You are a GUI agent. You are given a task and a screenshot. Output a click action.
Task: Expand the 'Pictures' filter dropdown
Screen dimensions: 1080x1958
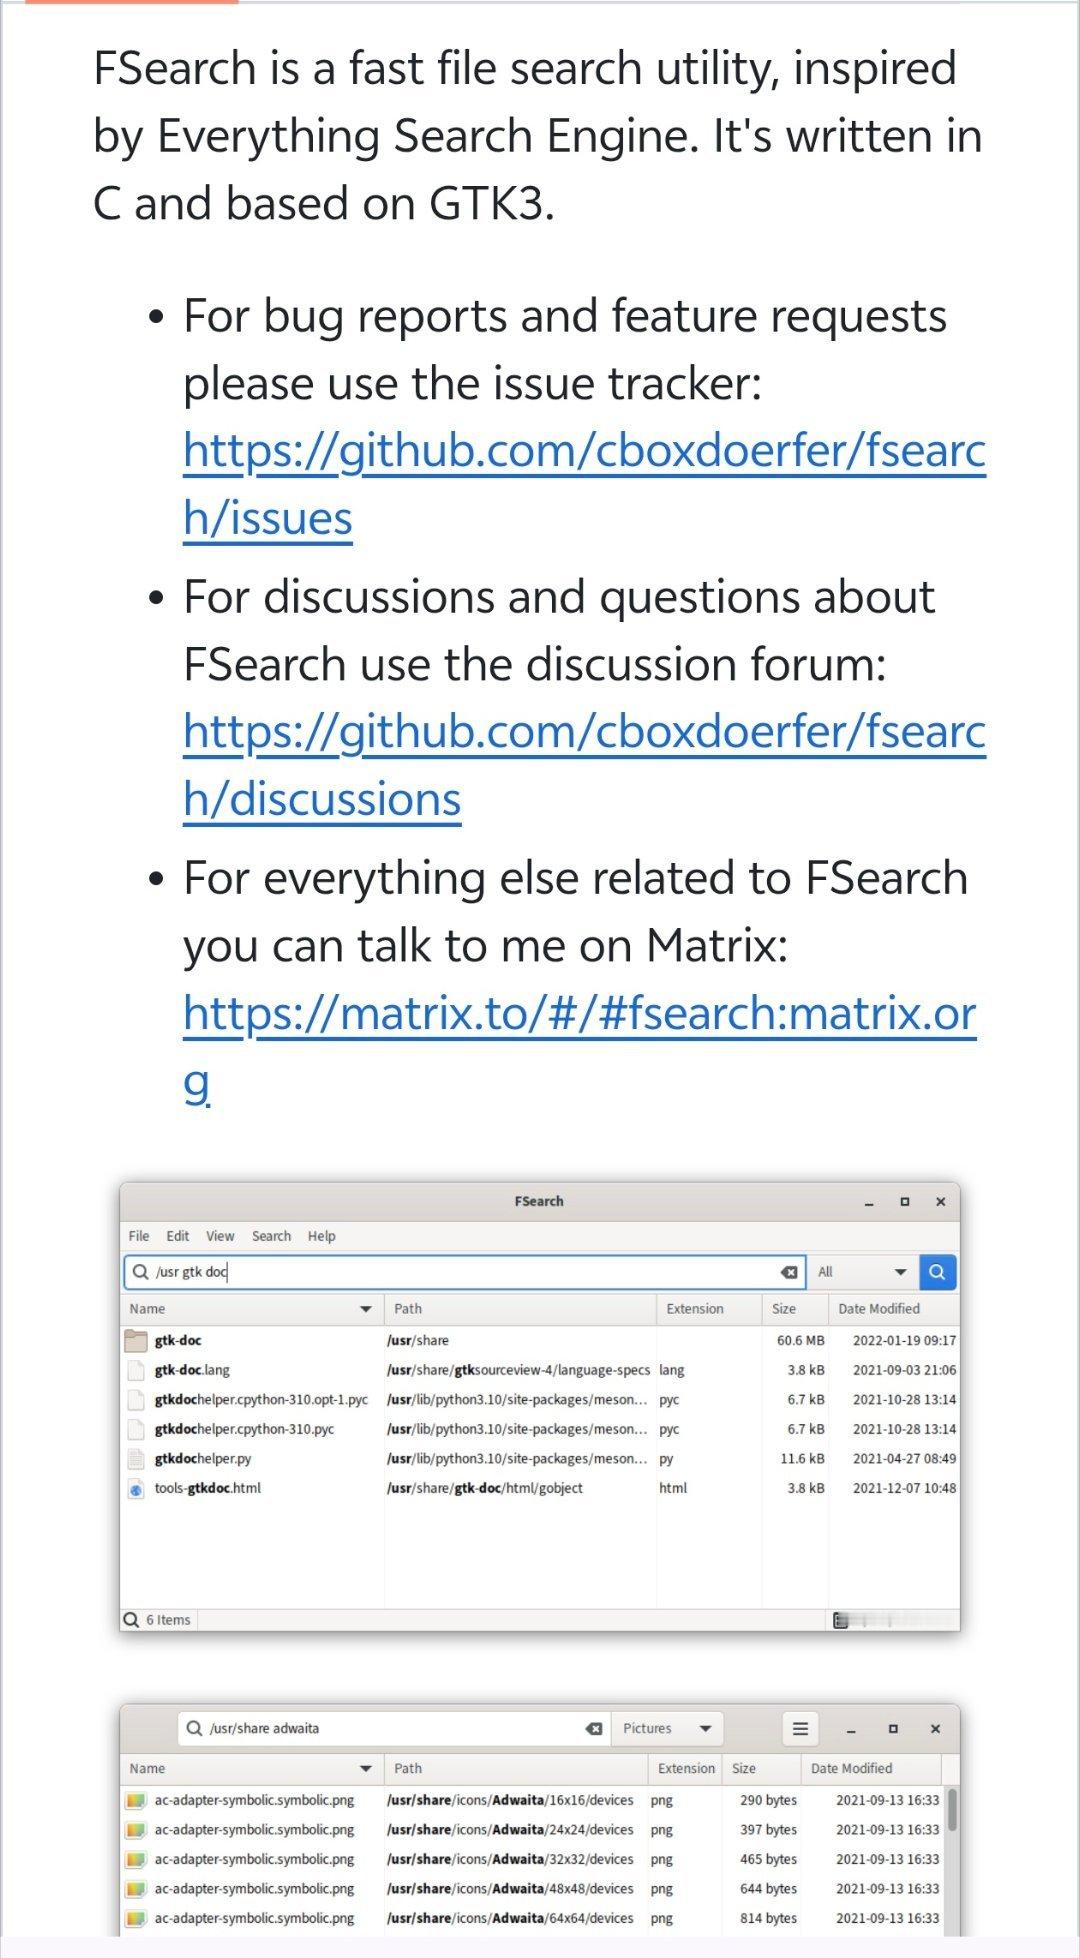667,1728
